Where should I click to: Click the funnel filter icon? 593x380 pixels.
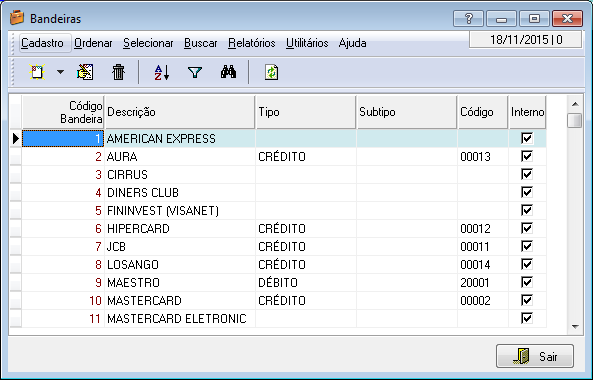pyautogui.click(x=195, y=72)
